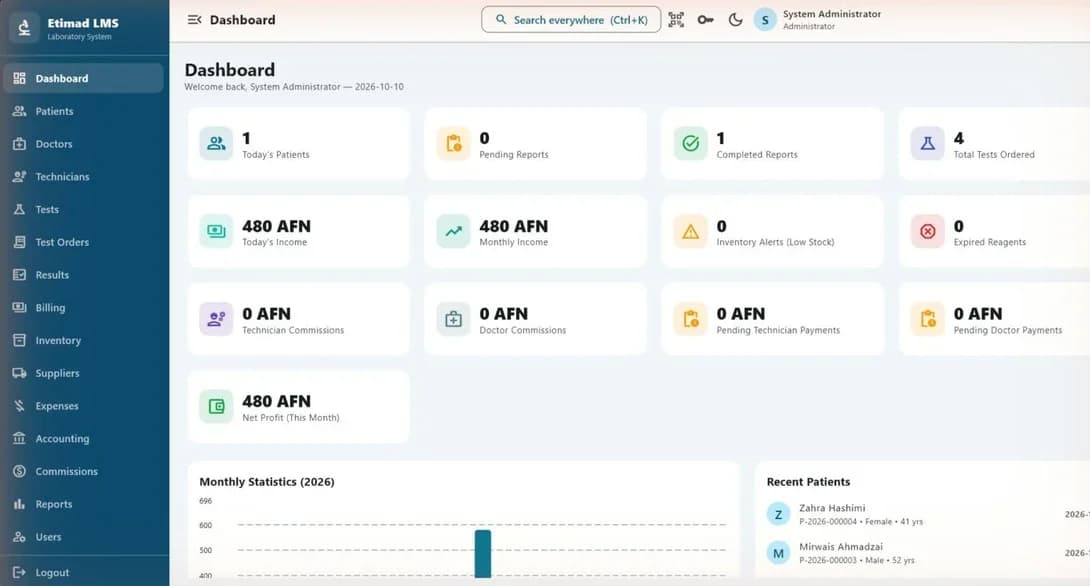
Task: Click the "Total Tests Ordered" label
Action: [993, 155]
